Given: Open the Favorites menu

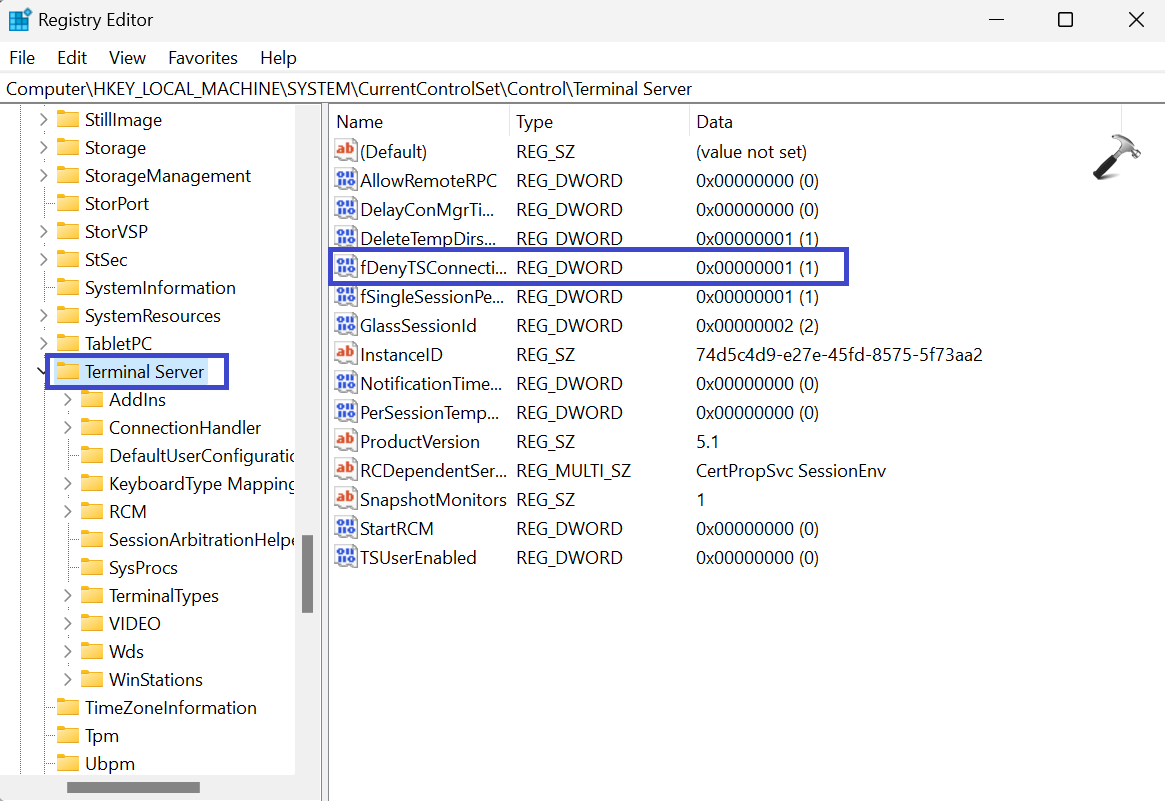Looking at the screenshot, I should (x=202, y=58).
